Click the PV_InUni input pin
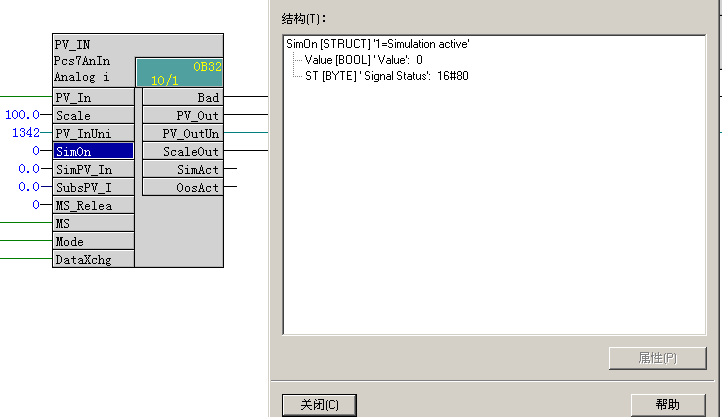 tap(92, 133)
